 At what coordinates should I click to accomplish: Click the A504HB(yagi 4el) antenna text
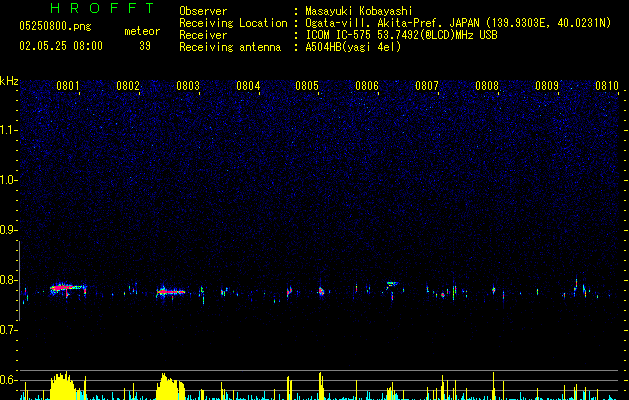click(353, 47)
